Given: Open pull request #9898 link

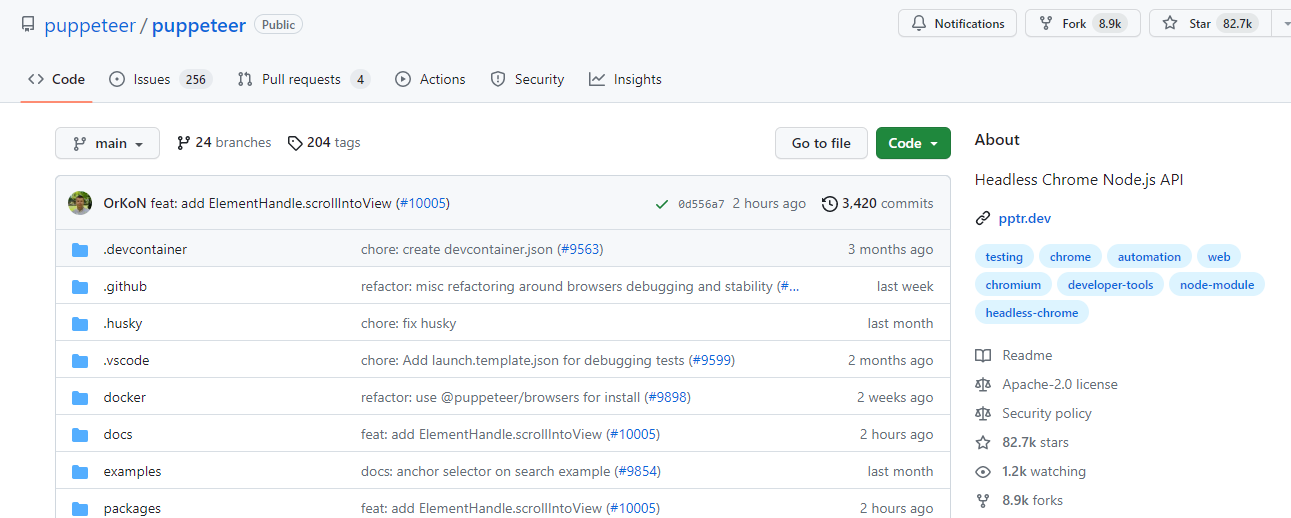Looking at the screenshot, I should point(667,398).
